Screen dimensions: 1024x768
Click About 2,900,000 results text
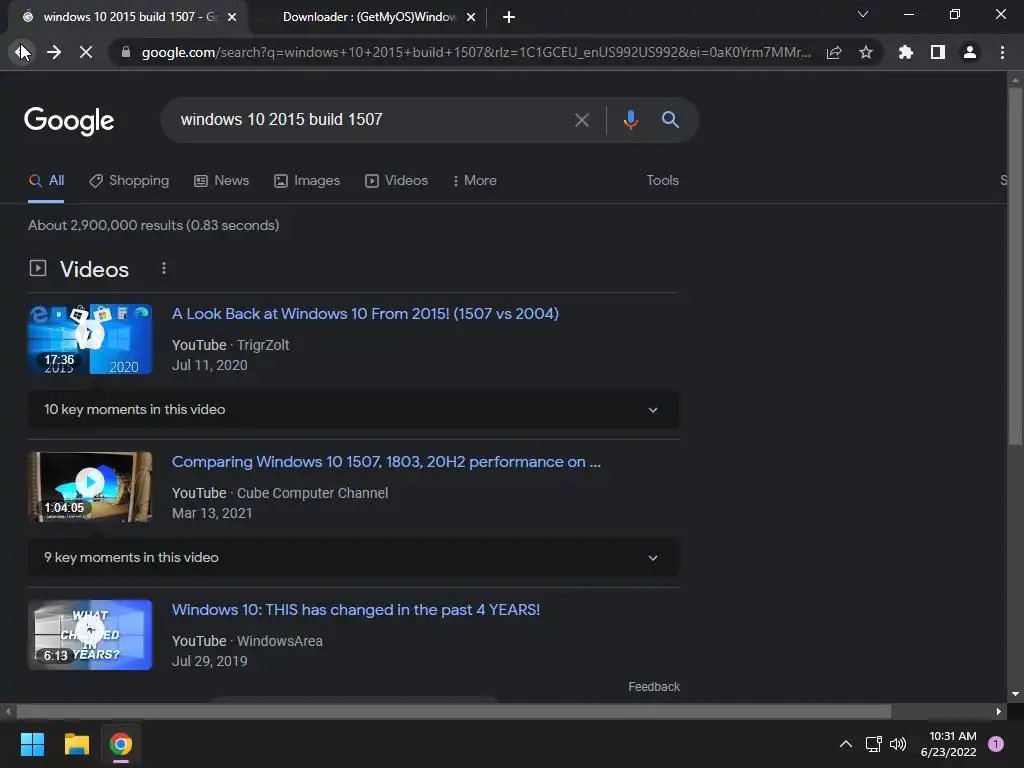[153, 225]
